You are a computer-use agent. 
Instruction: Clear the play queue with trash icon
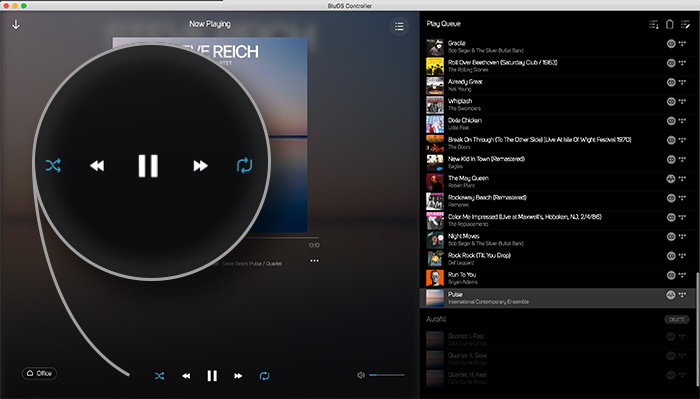[x=669, y=24]
